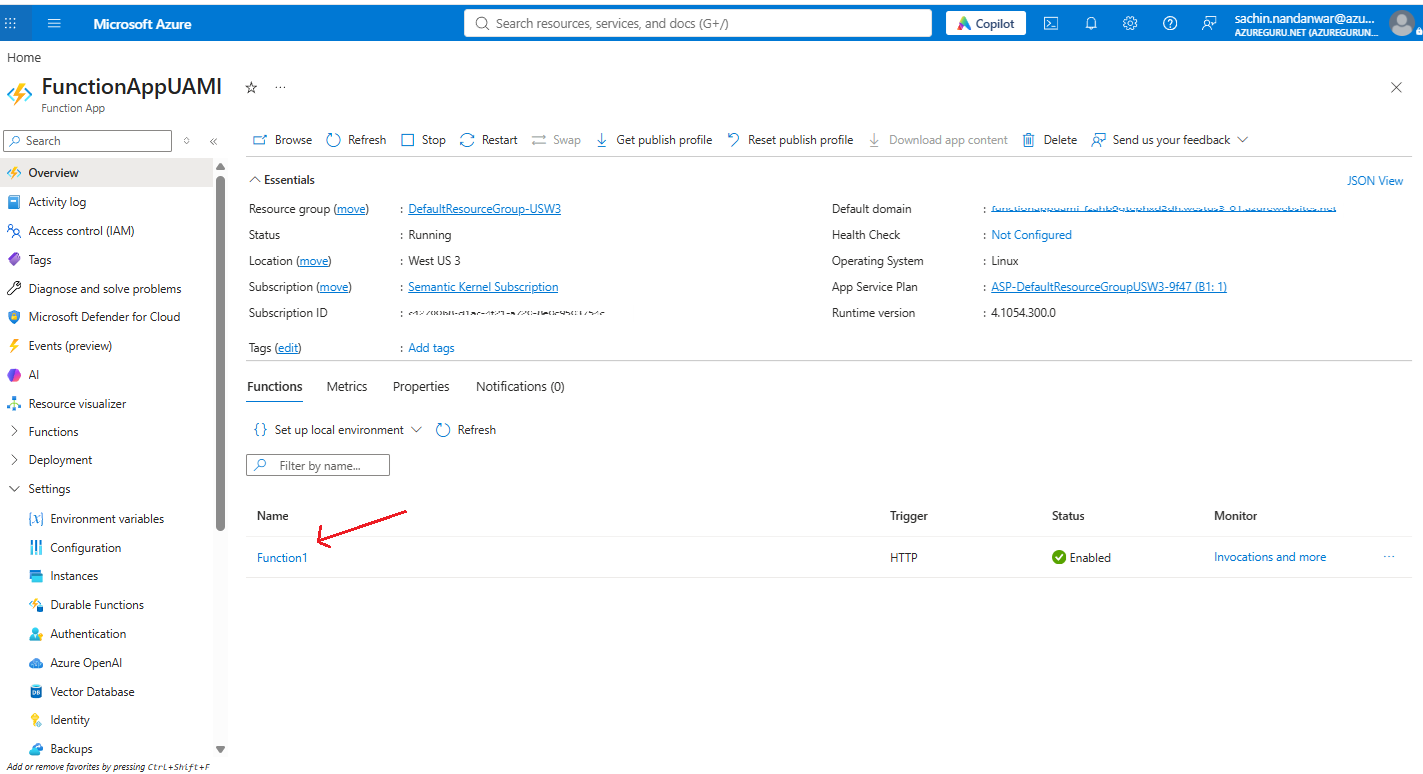Viewport: 1423px width, 774px height.
Task: Click Browse in the command bar
Action: [282, 140]
